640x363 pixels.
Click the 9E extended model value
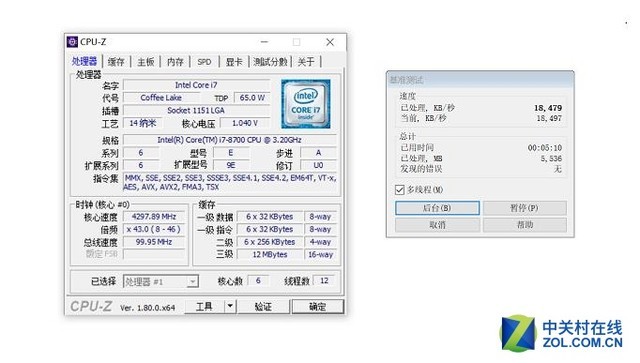pyautogui.click(x=231, y=165)
